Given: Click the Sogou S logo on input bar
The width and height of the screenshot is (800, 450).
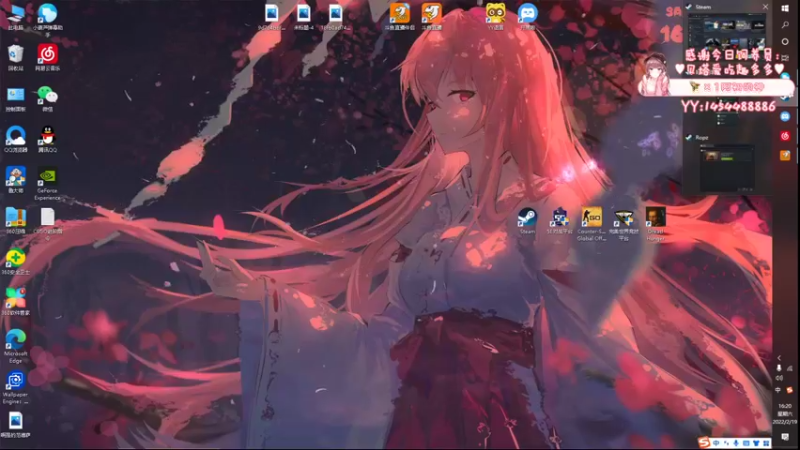Looking at the screenshot, I should click(705, 442).
